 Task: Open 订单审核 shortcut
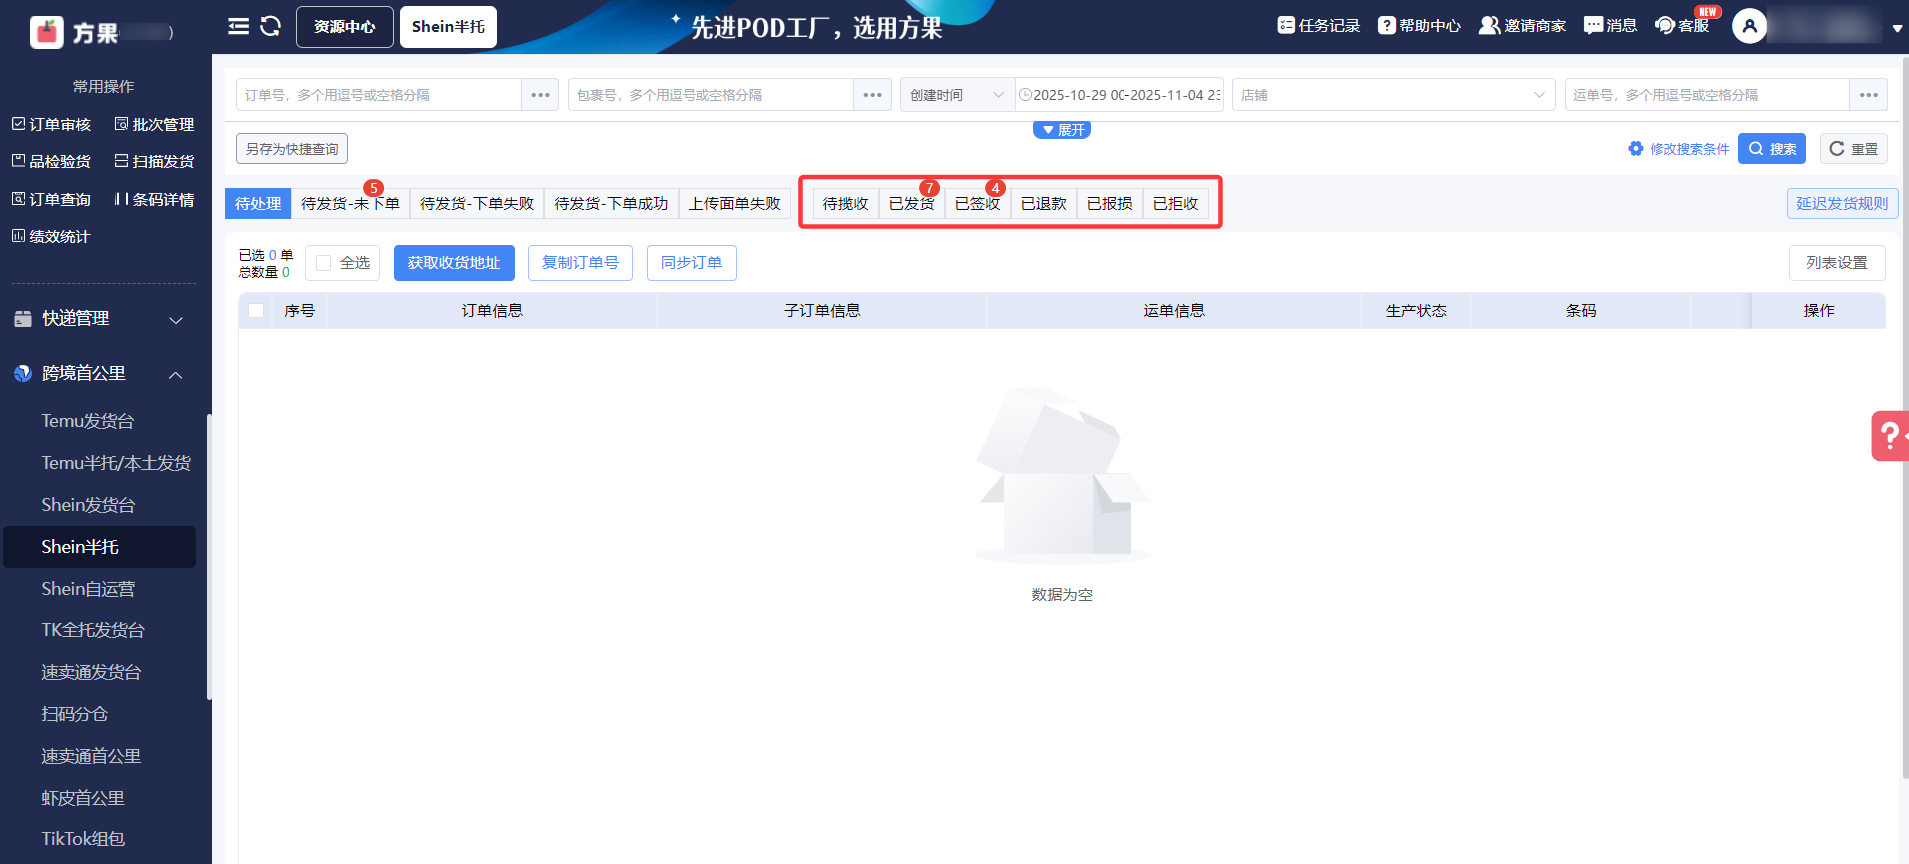[51, 124]
